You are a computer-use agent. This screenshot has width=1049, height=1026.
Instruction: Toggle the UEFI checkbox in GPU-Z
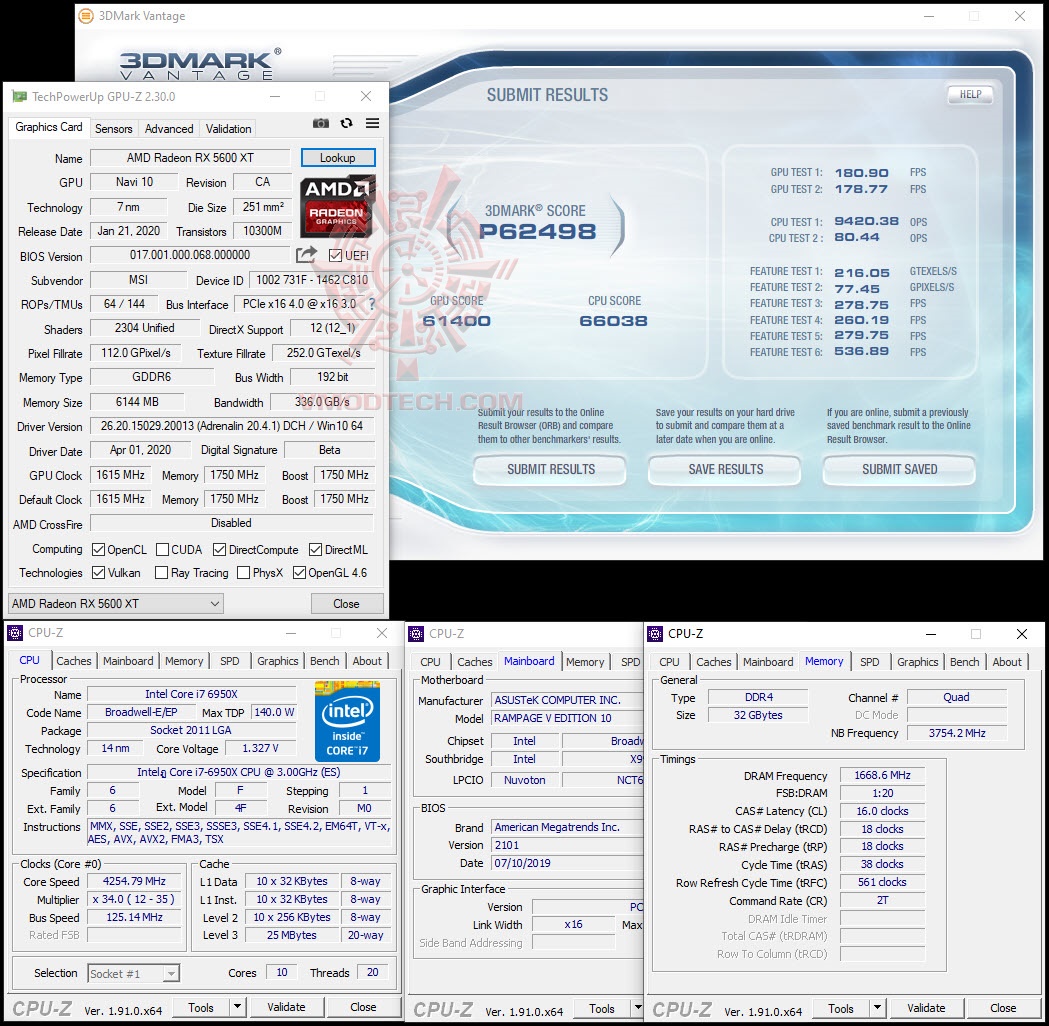click(x=335, y=255)
